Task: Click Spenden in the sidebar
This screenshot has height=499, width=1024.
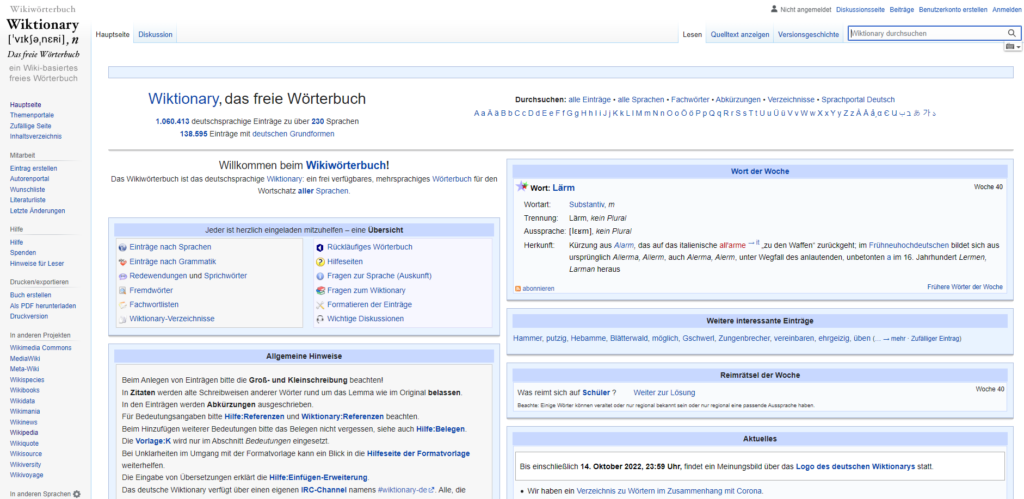Action: point(23,253)
